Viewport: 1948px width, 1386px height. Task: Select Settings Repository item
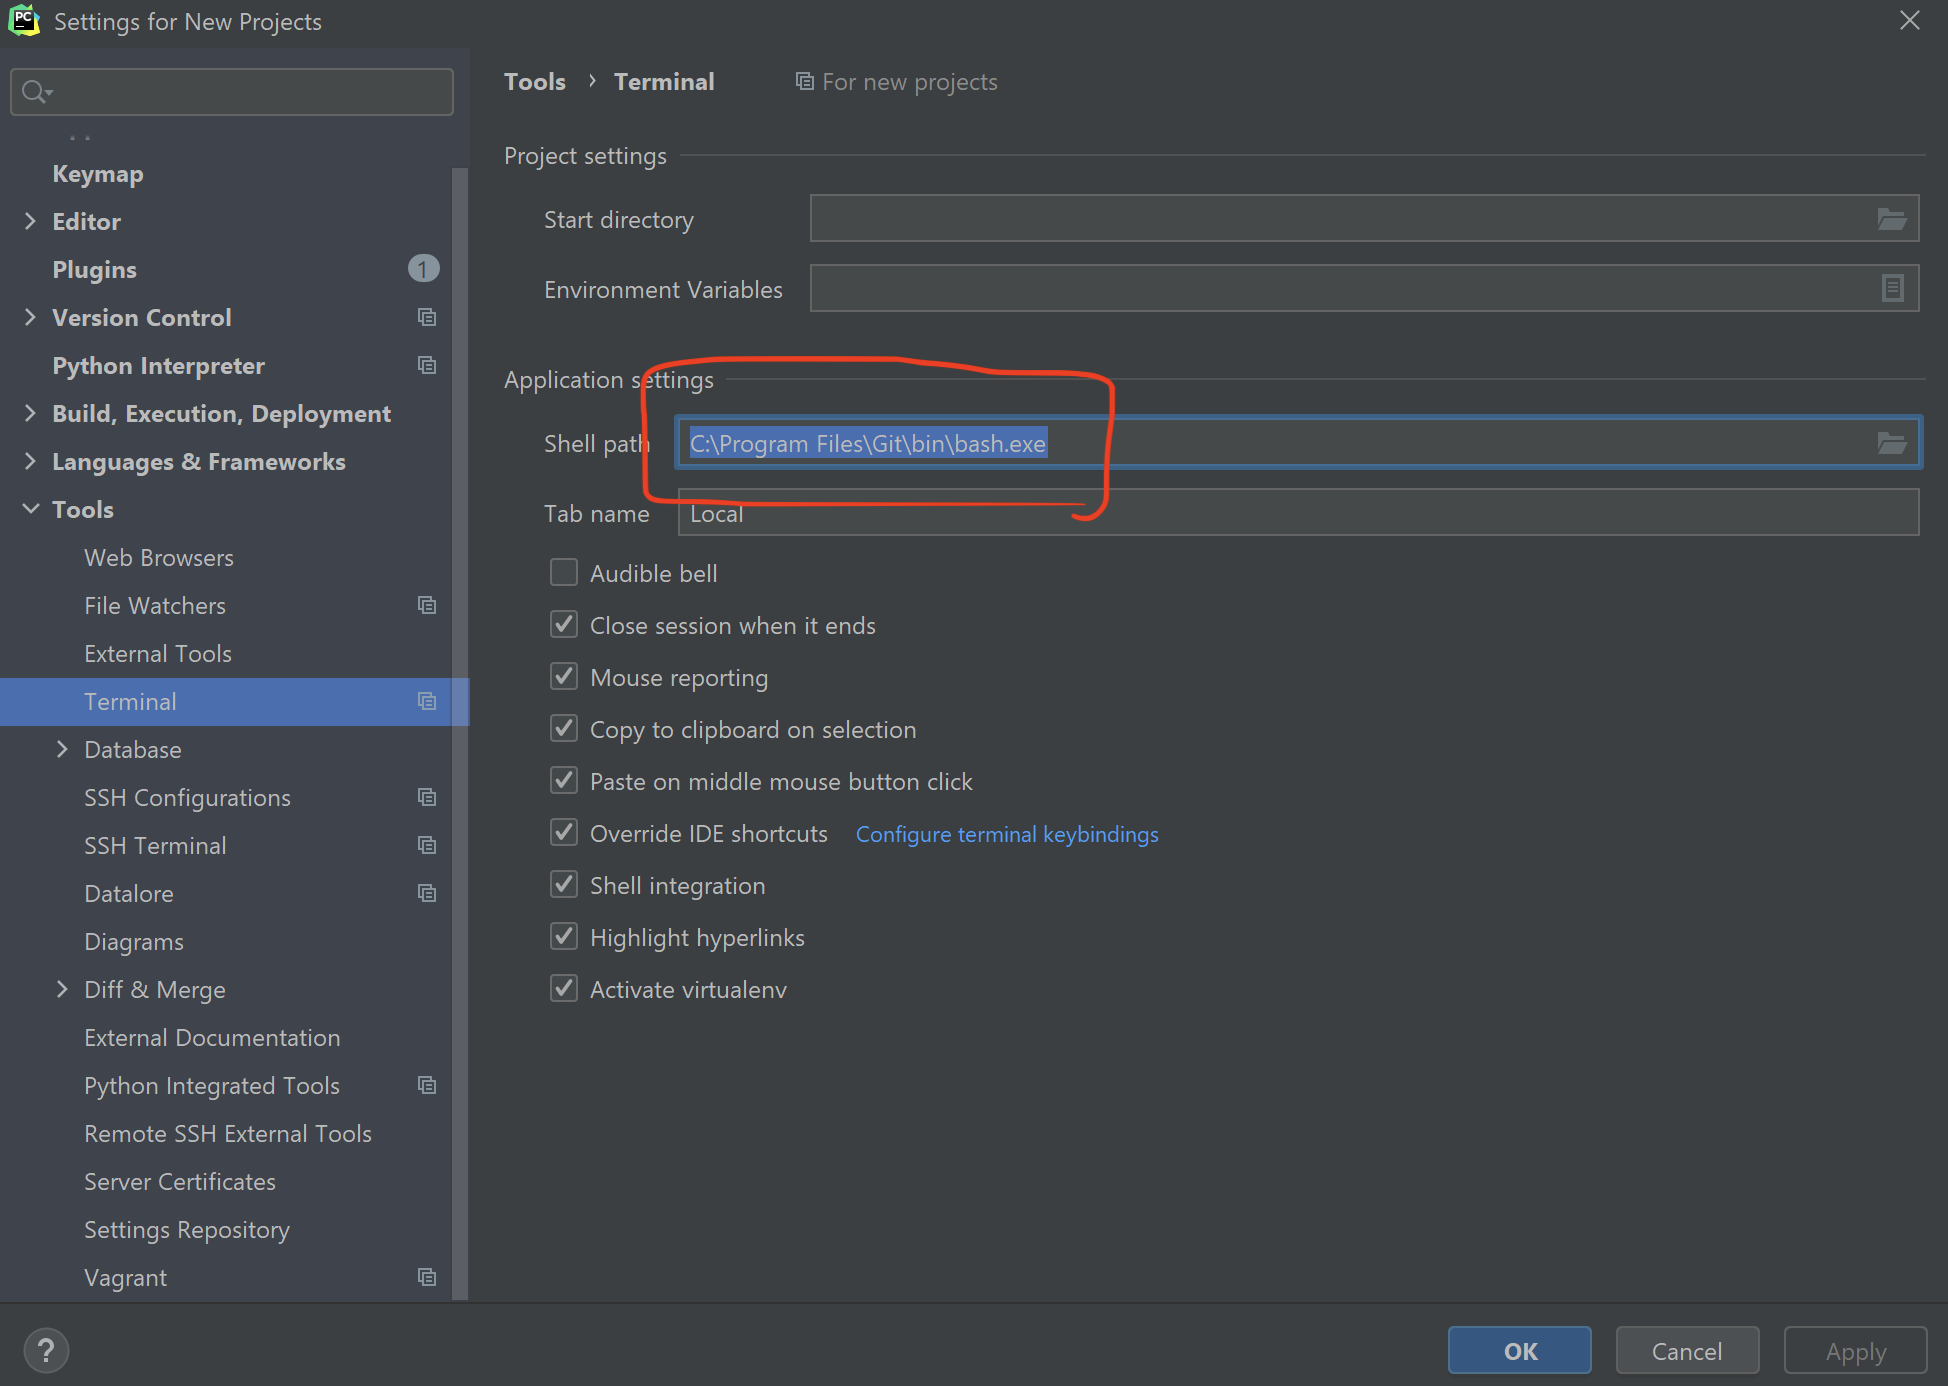click(187, 1230)
